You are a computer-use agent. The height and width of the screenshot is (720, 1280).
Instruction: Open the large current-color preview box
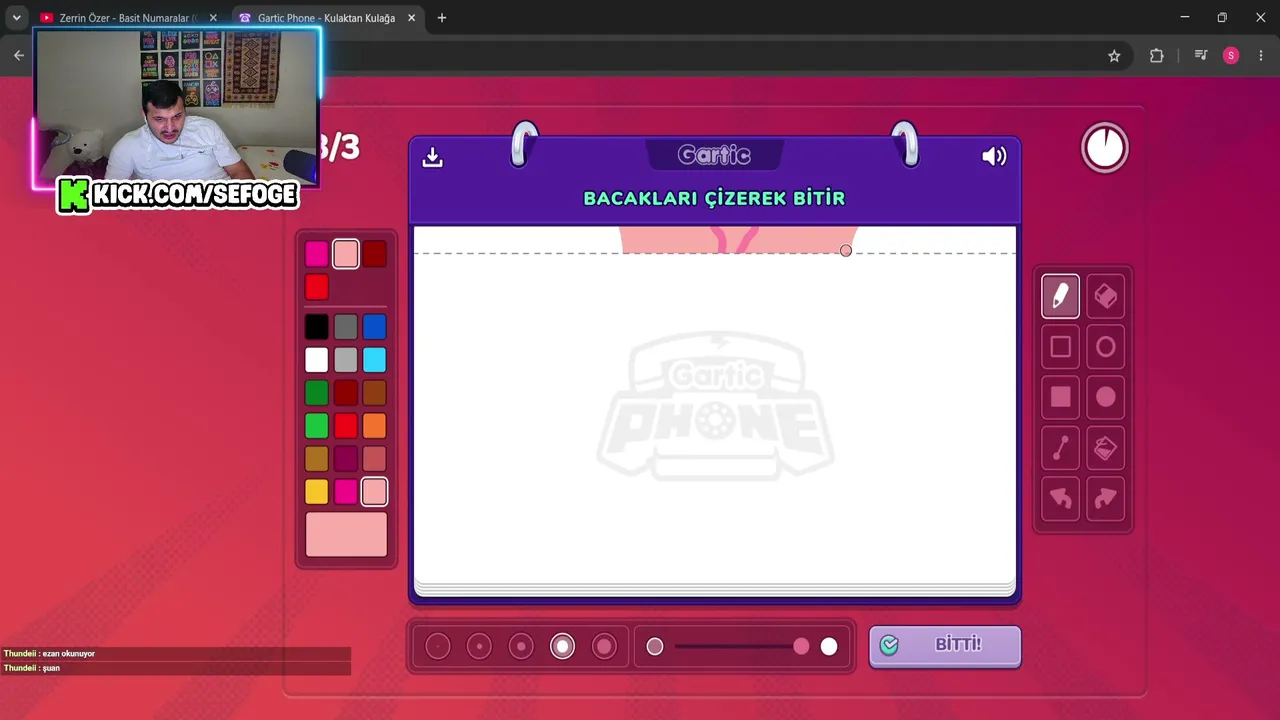[346, 534]
